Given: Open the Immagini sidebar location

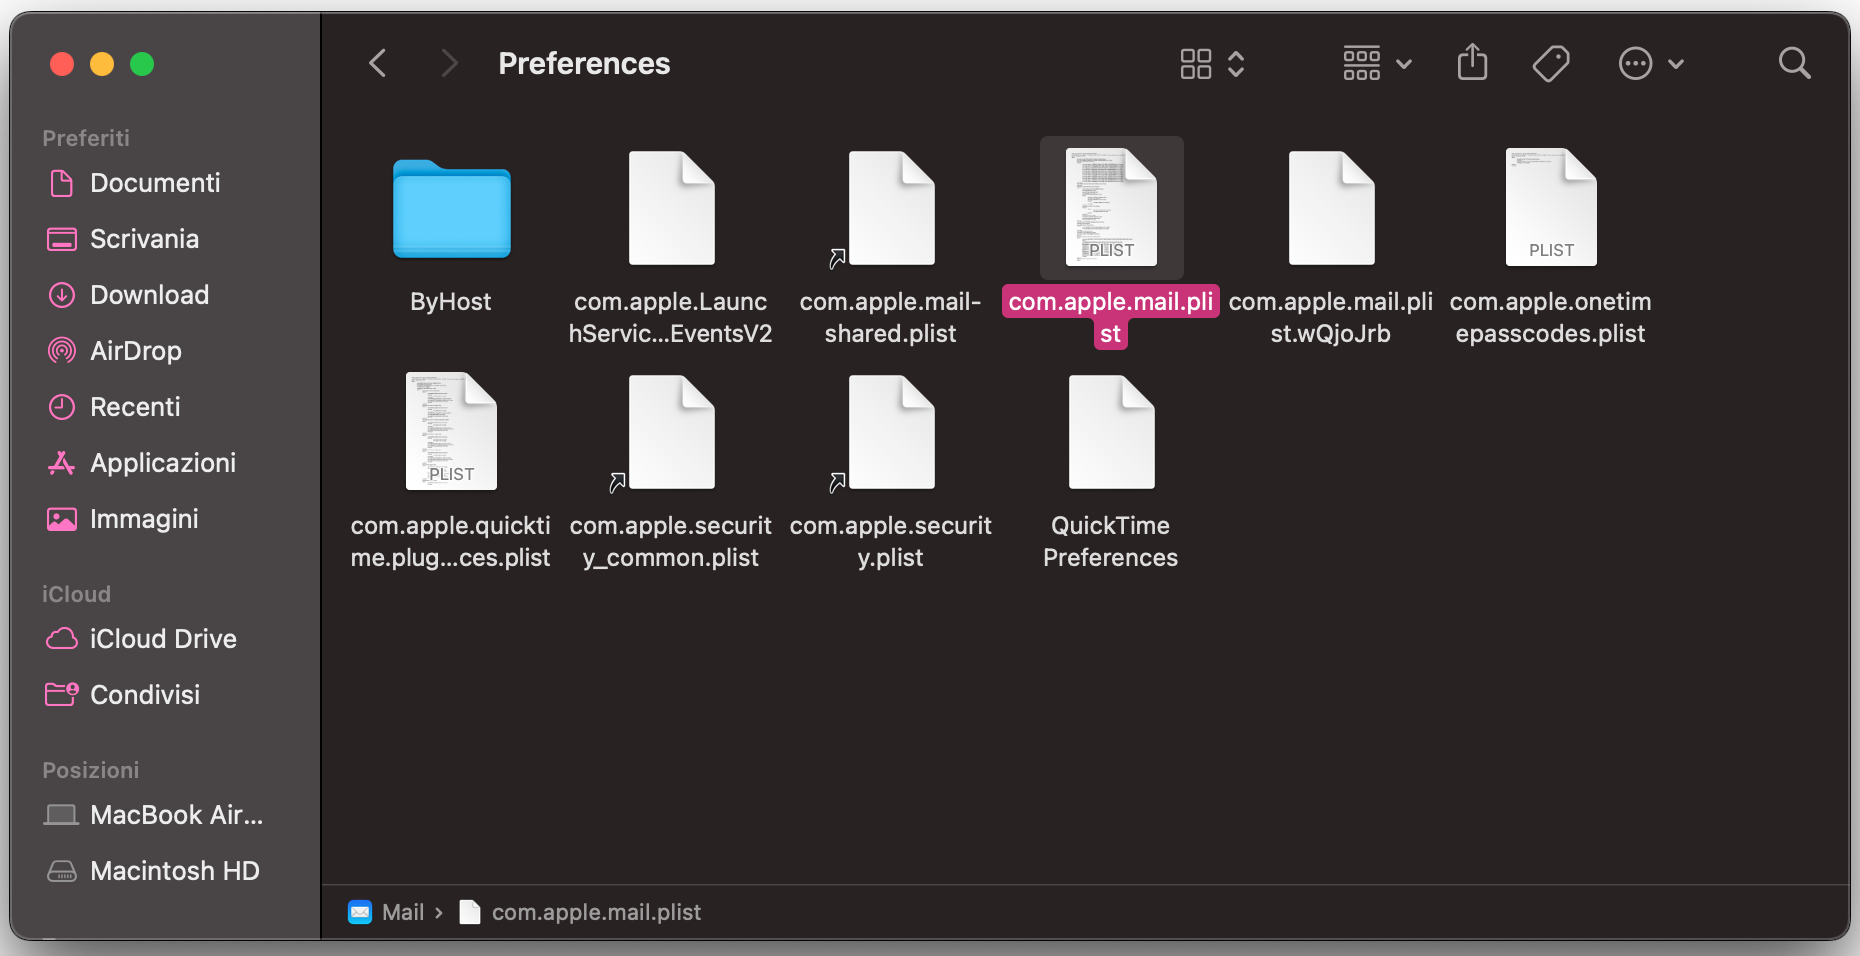Looking at the screenshot, I should click(145, 518).
